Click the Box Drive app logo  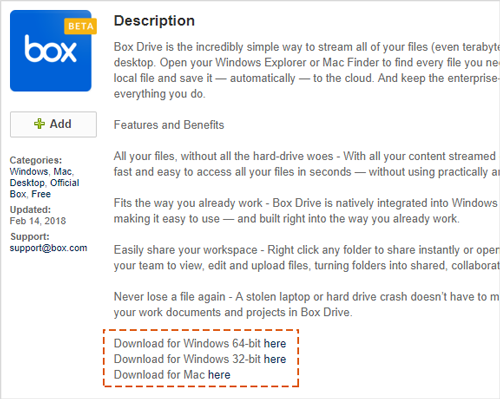[x=51, y=51]
